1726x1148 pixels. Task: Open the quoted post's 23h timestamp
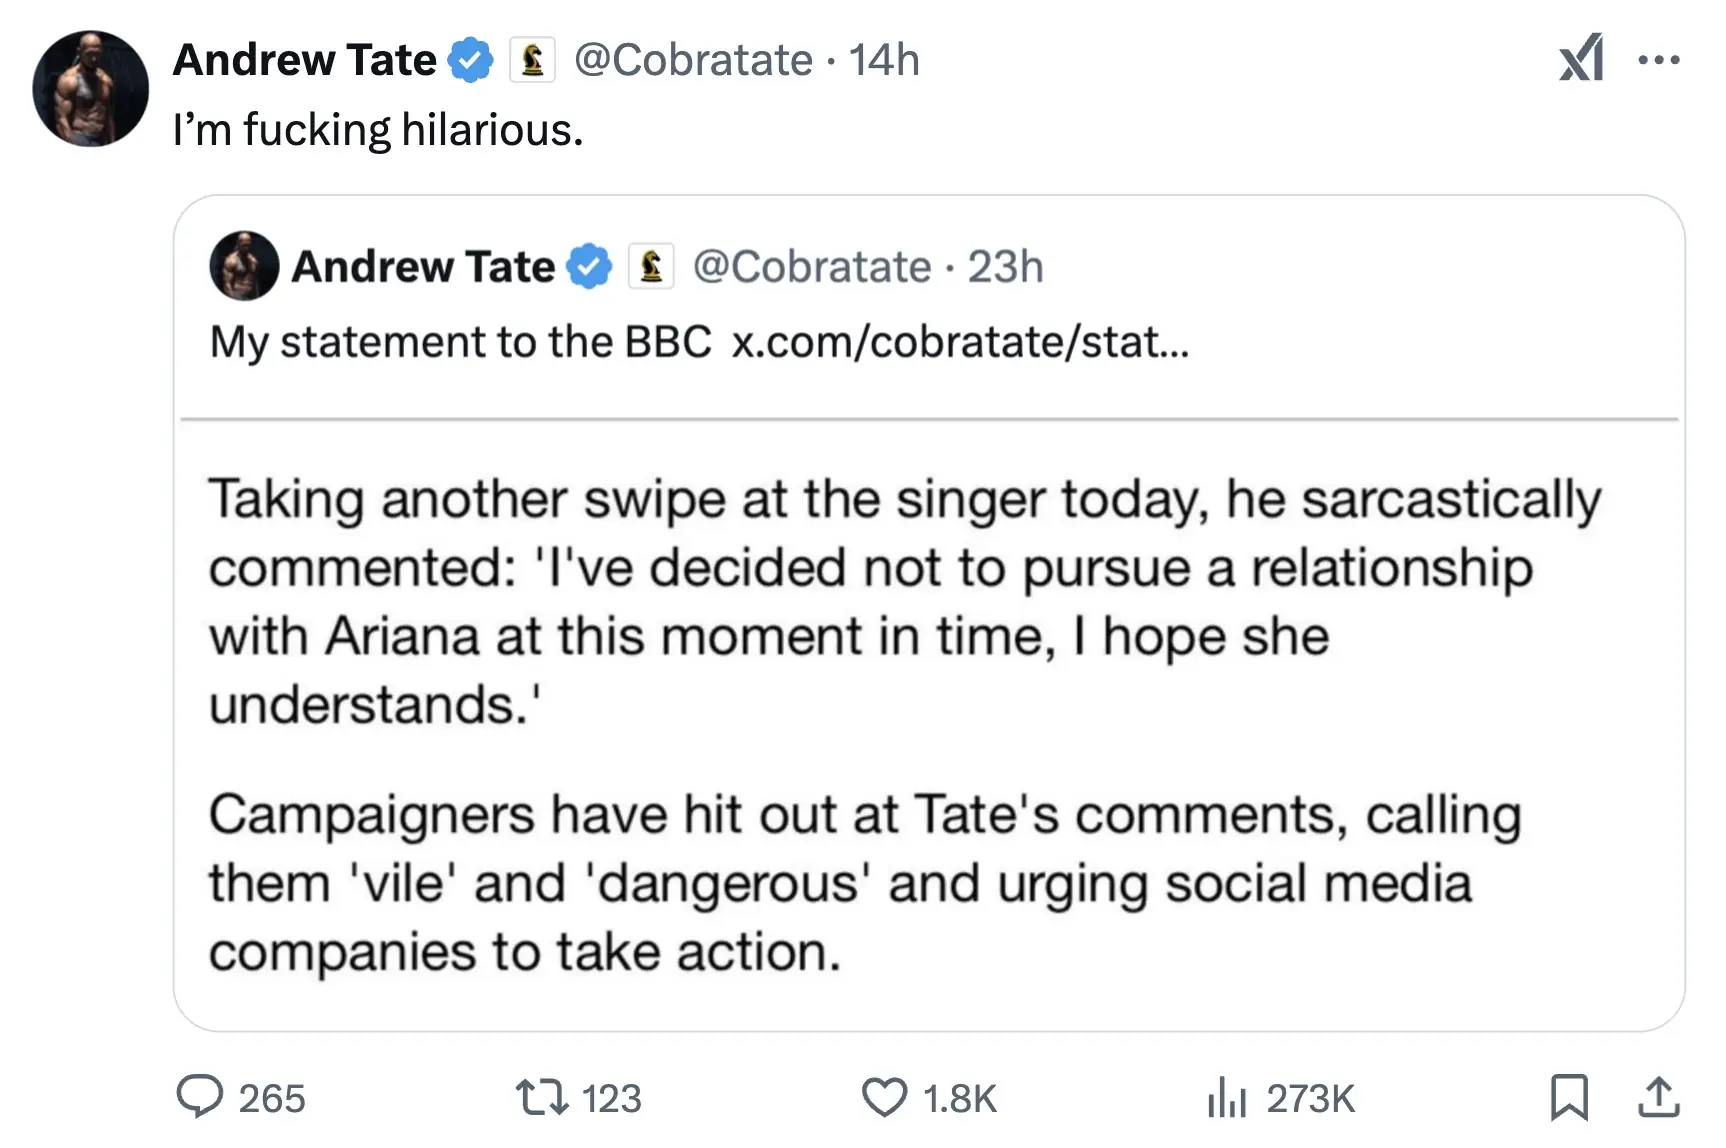point(1005,267)
